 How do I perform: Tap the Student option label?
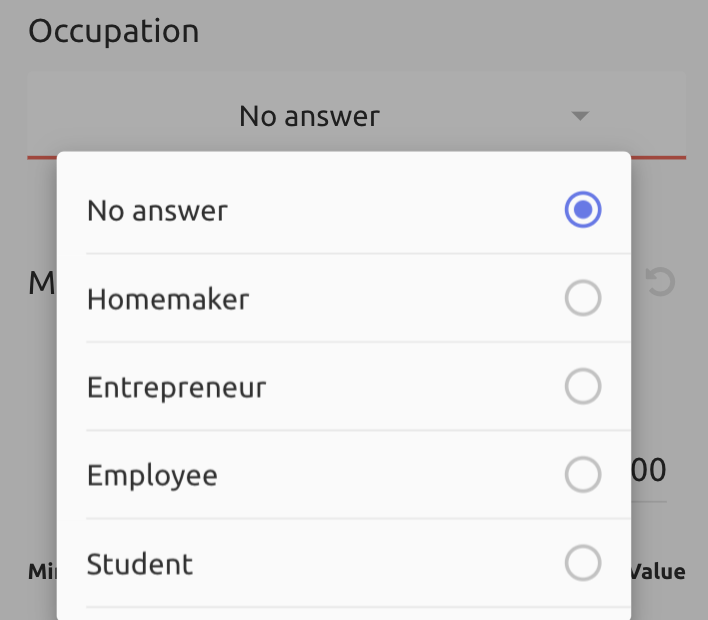tap(140, 564)
